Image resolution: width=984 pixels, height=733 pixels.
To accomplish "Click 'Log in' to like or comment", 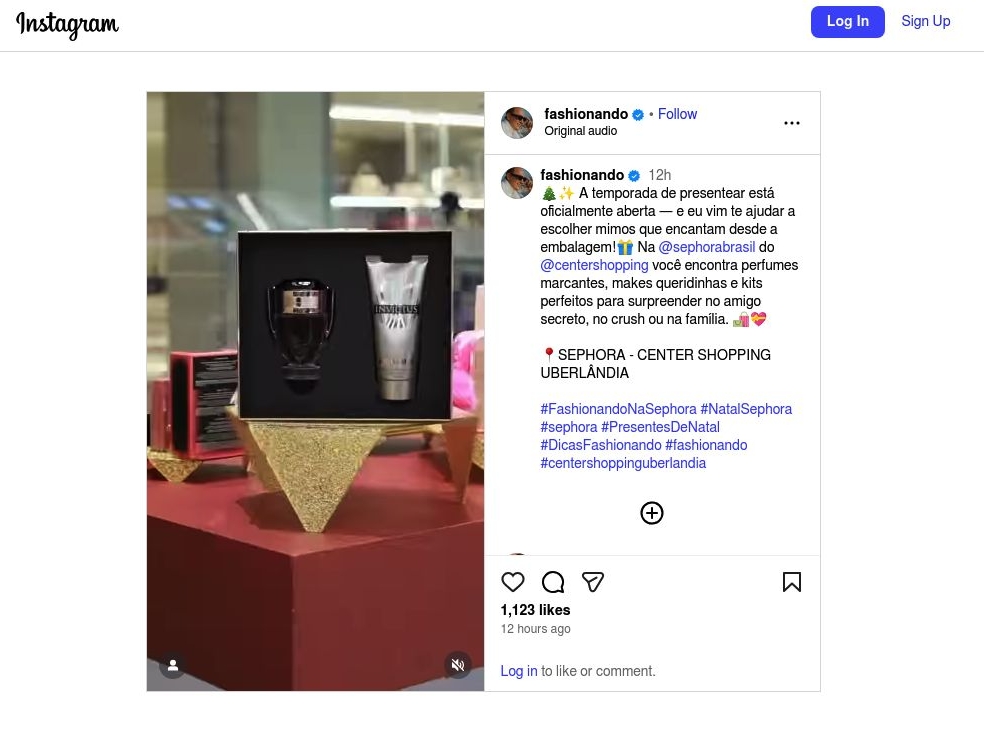I will click(518, 671).
